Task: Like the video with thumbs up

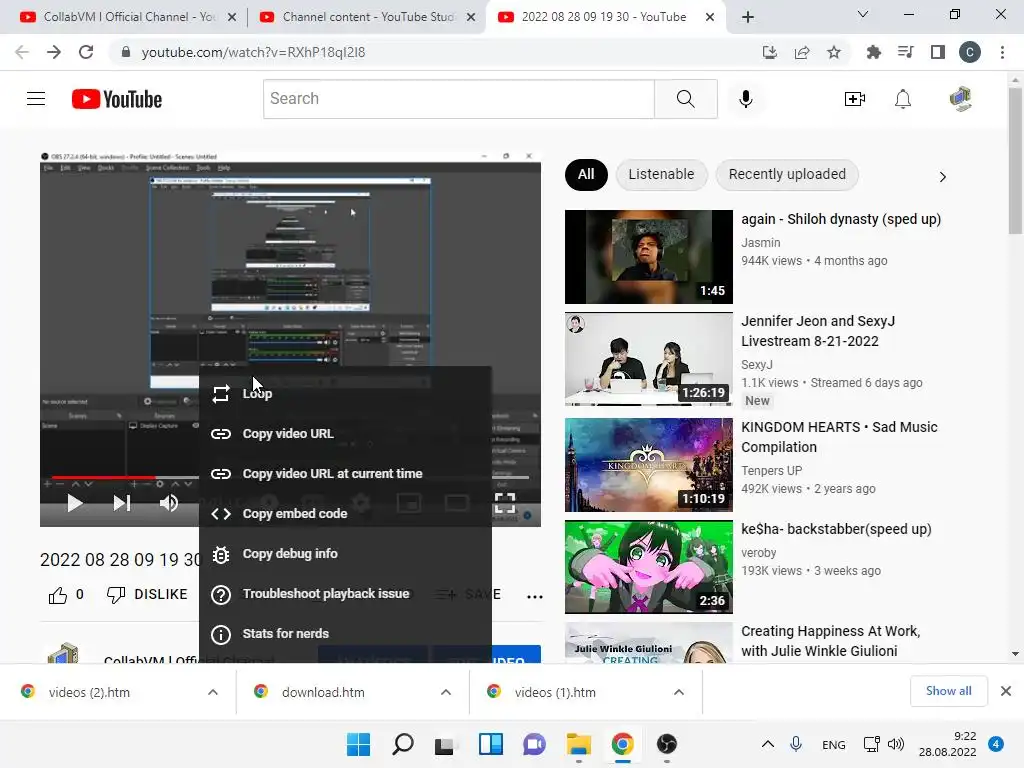Action: pos(57,595)
